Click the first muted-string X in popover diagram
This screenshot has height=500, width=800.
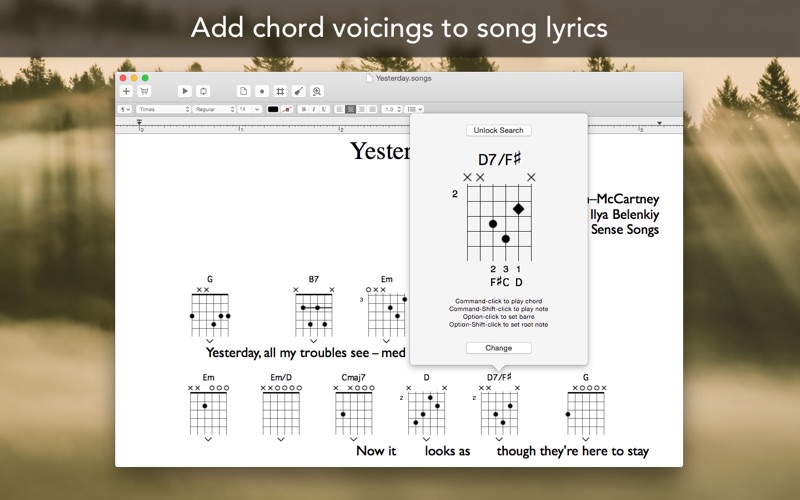467,177
